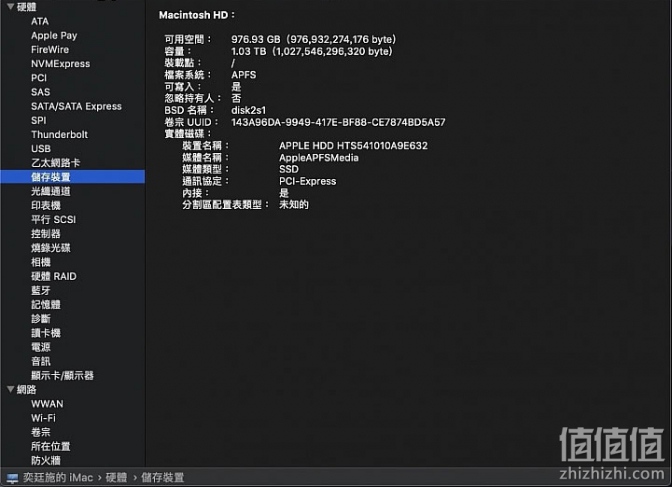This screenshot has height=487, width=672.
Task: Select 硬體 RAID entry
Action: [x=54, y=277]
